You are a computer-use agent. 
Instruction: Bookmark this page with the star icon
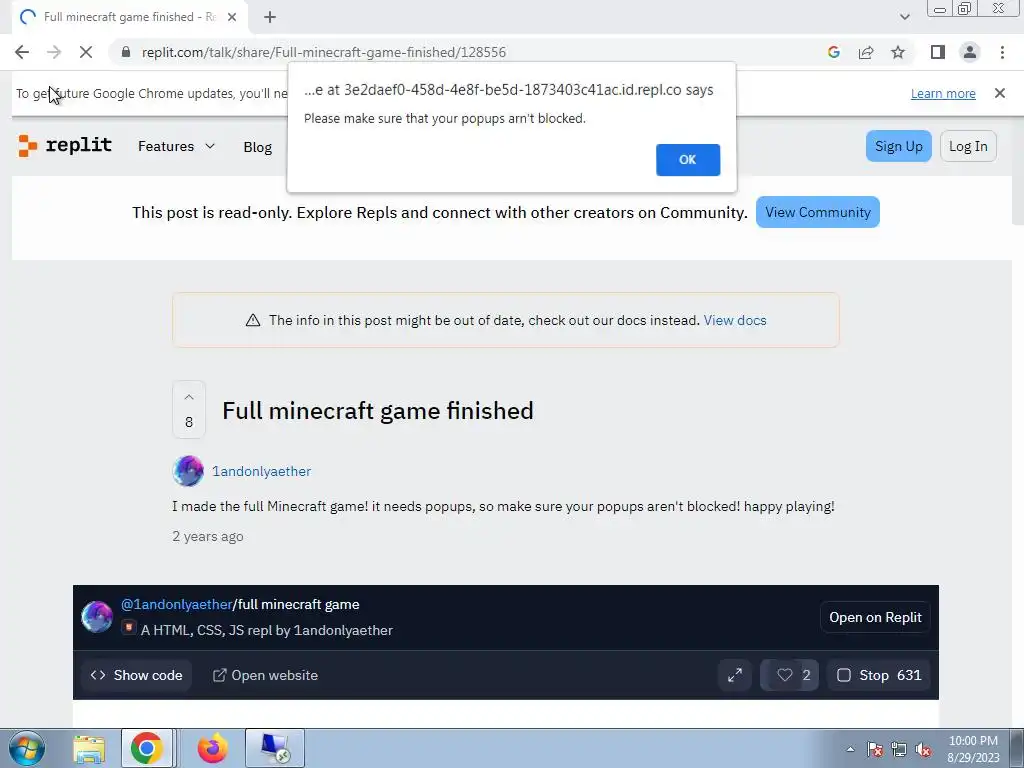pyautogui.click(x=898, y=52)
